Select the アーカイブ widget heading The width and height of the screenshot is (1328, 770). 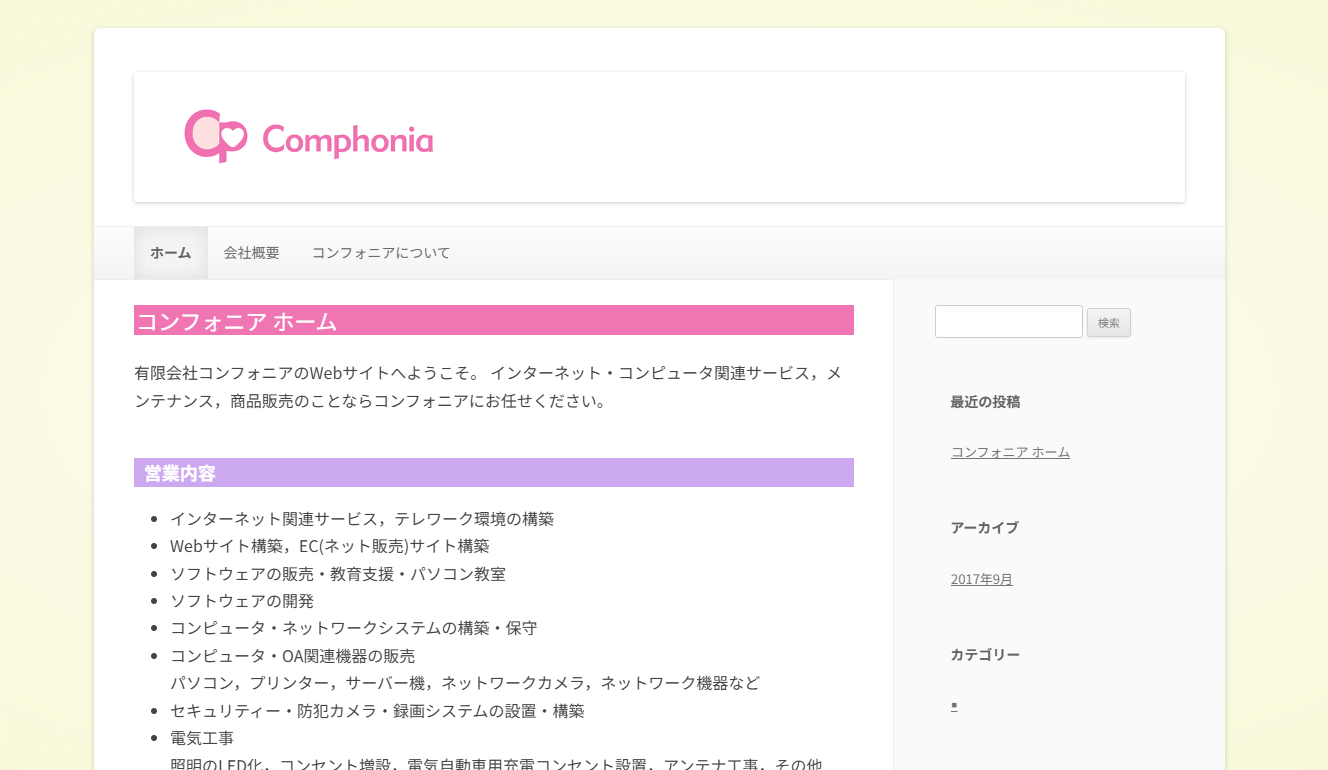coord(985,528)
